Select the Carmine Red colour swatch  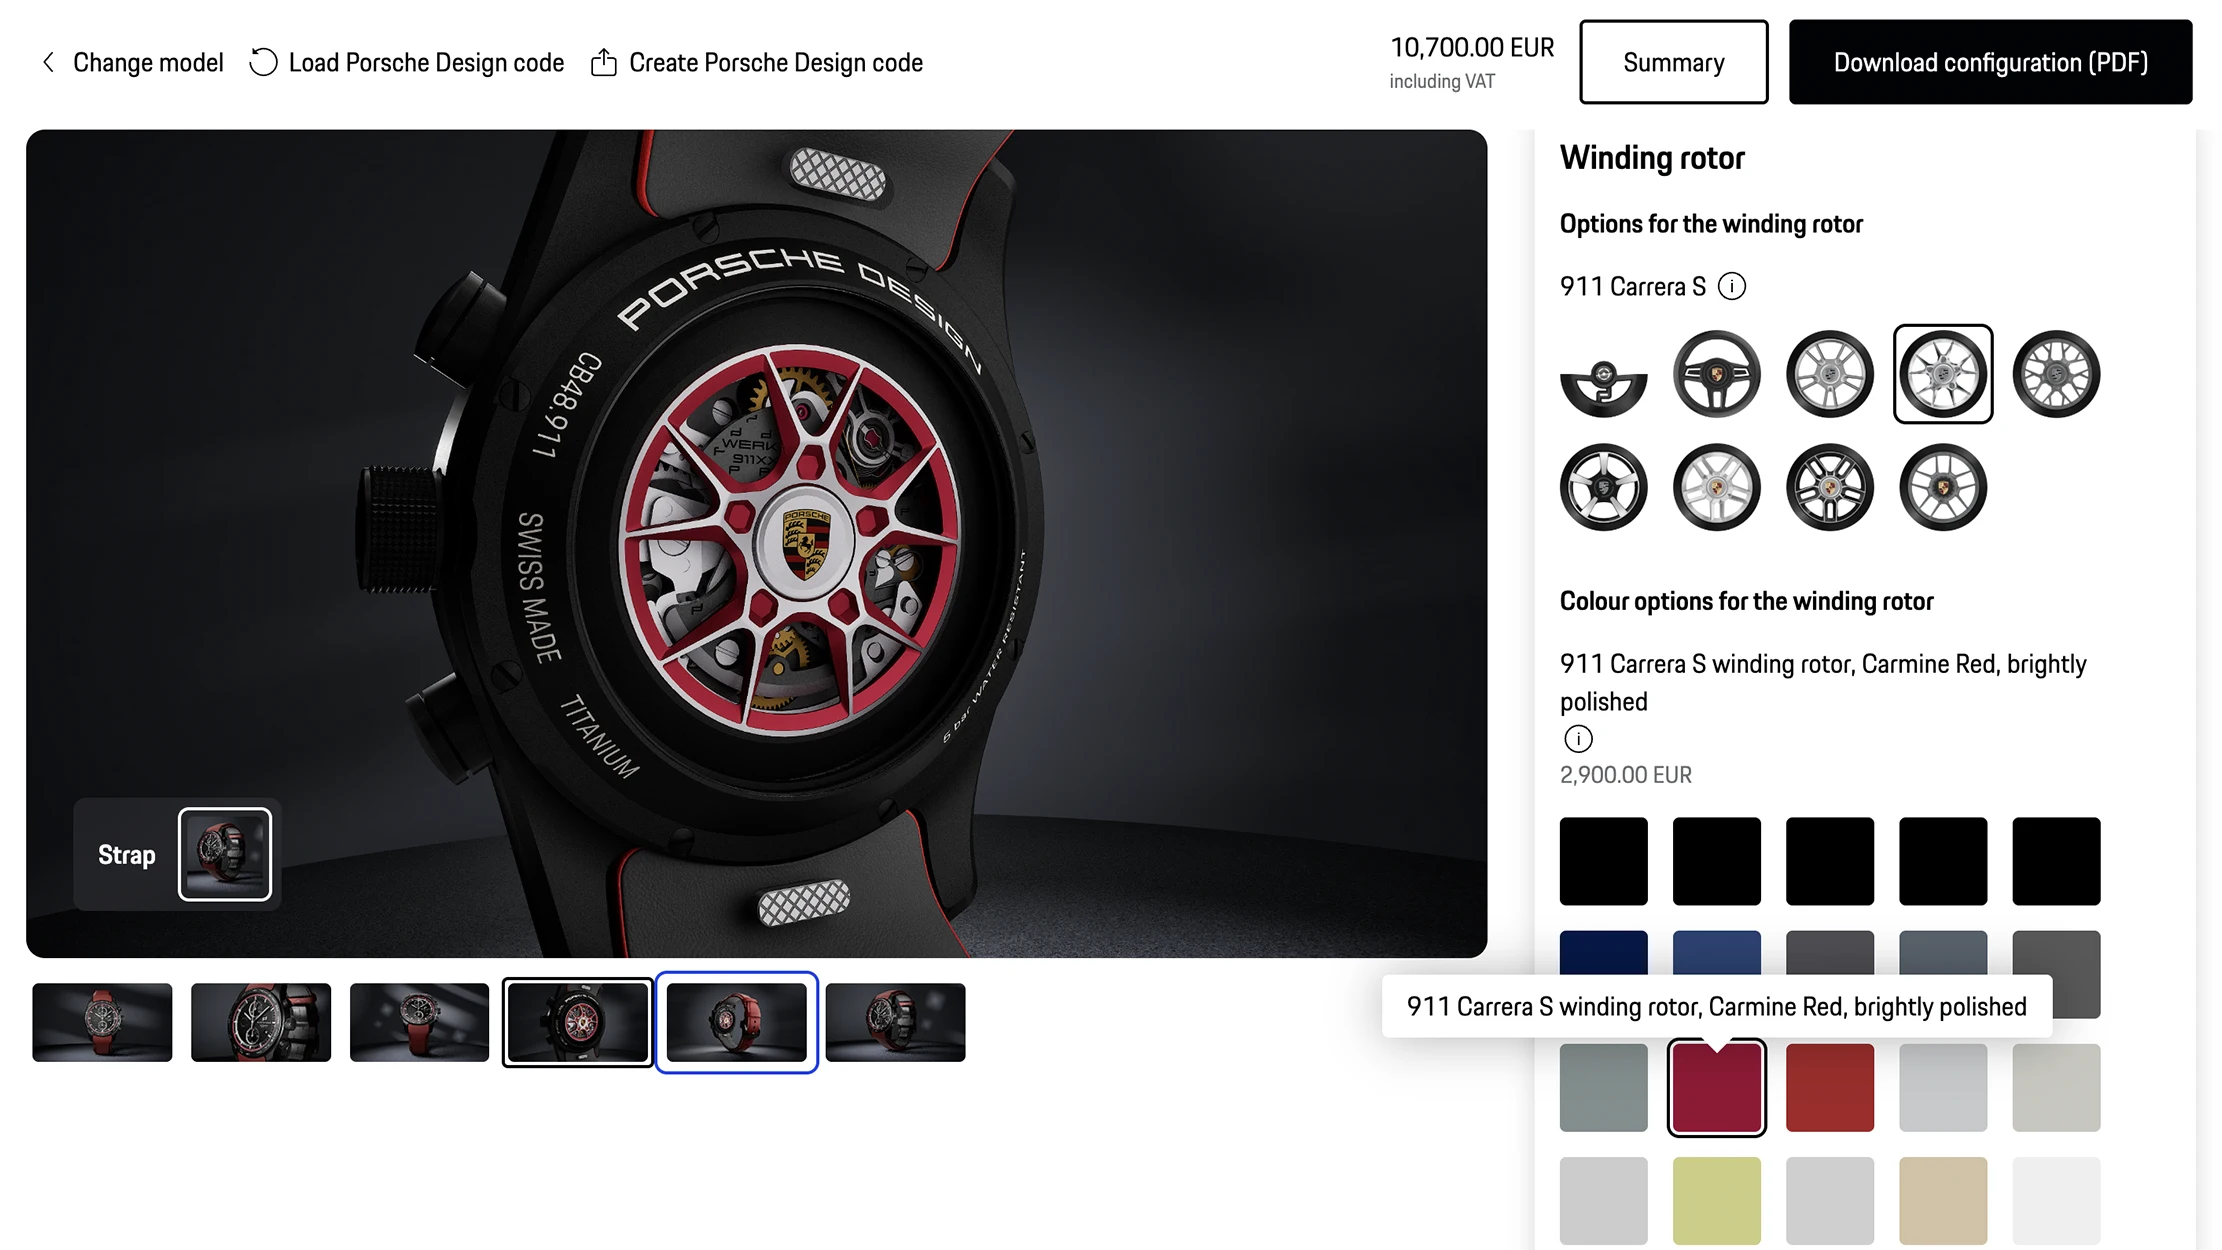coord(1716,1088)
